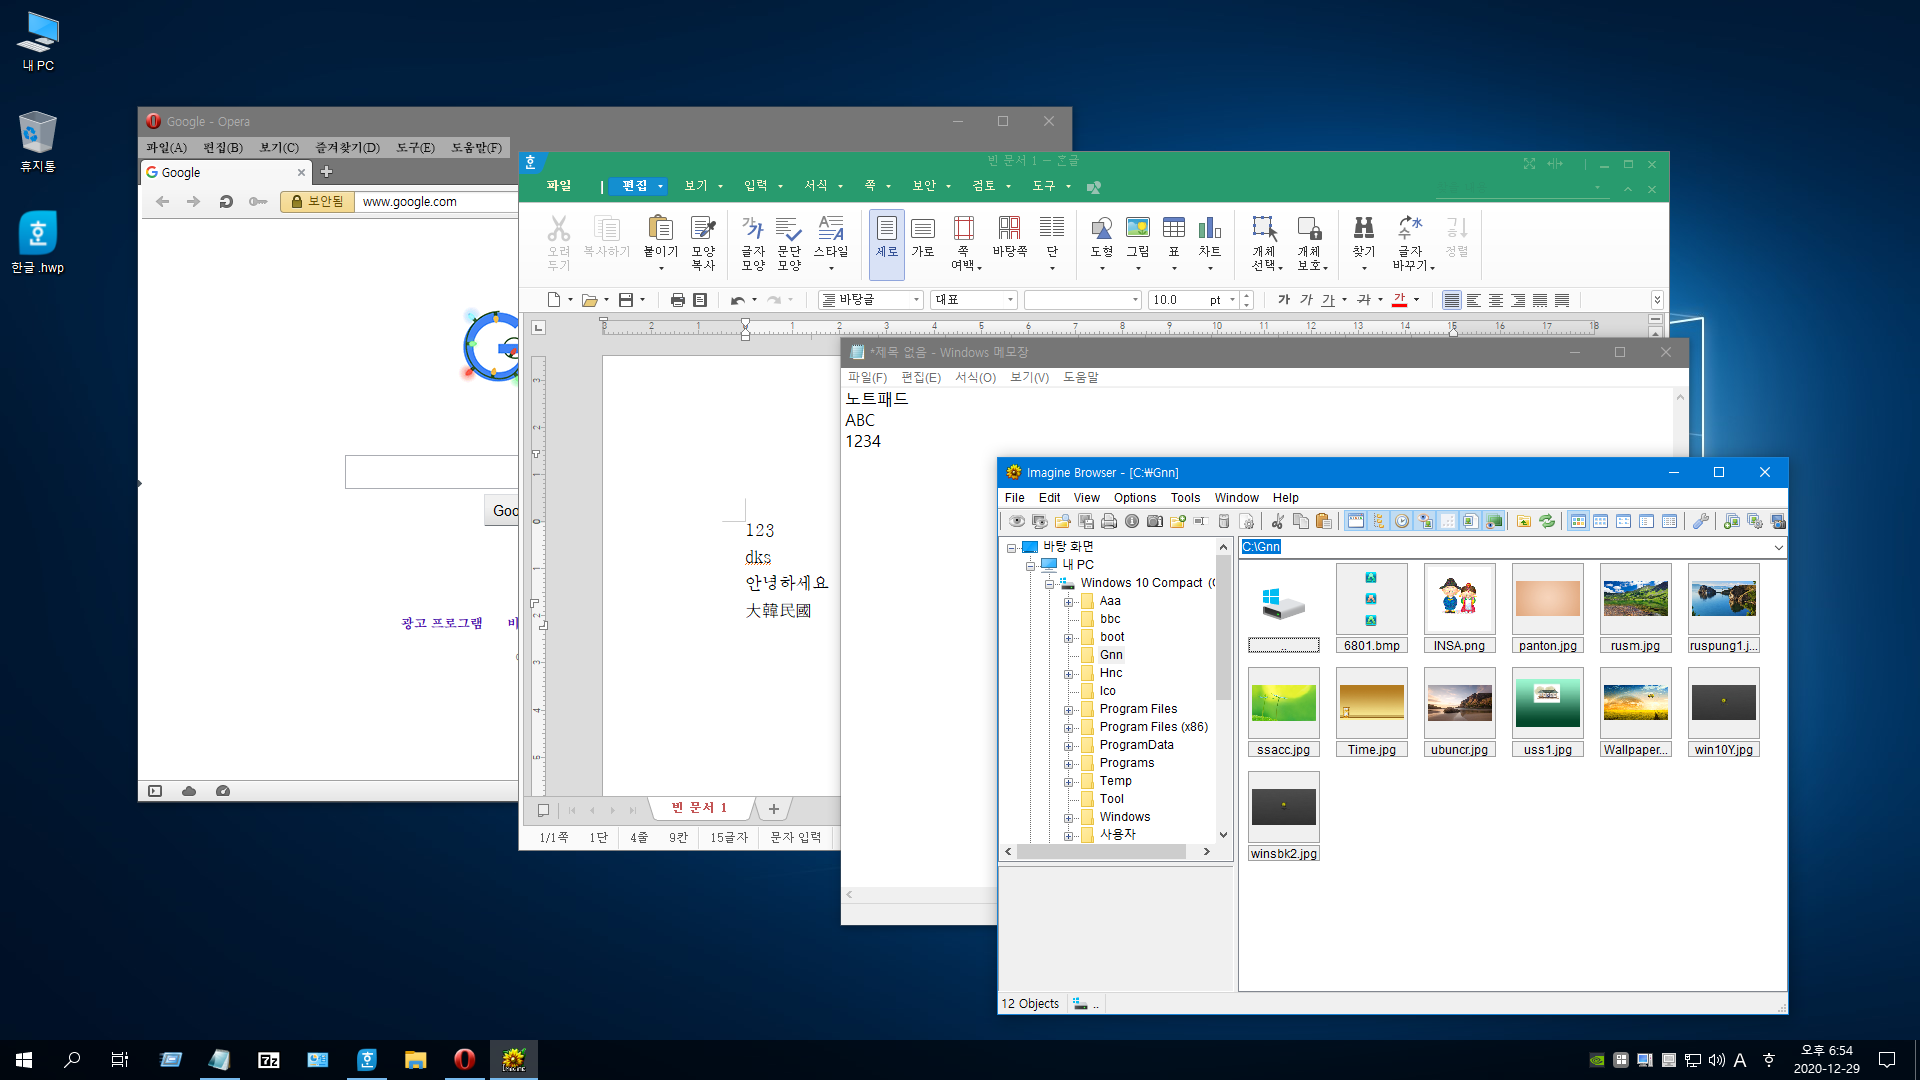Toggle preview panel eye button in Imagine
The height and width of the screenshot is (1080, 1920).
tap(1425, 521)
